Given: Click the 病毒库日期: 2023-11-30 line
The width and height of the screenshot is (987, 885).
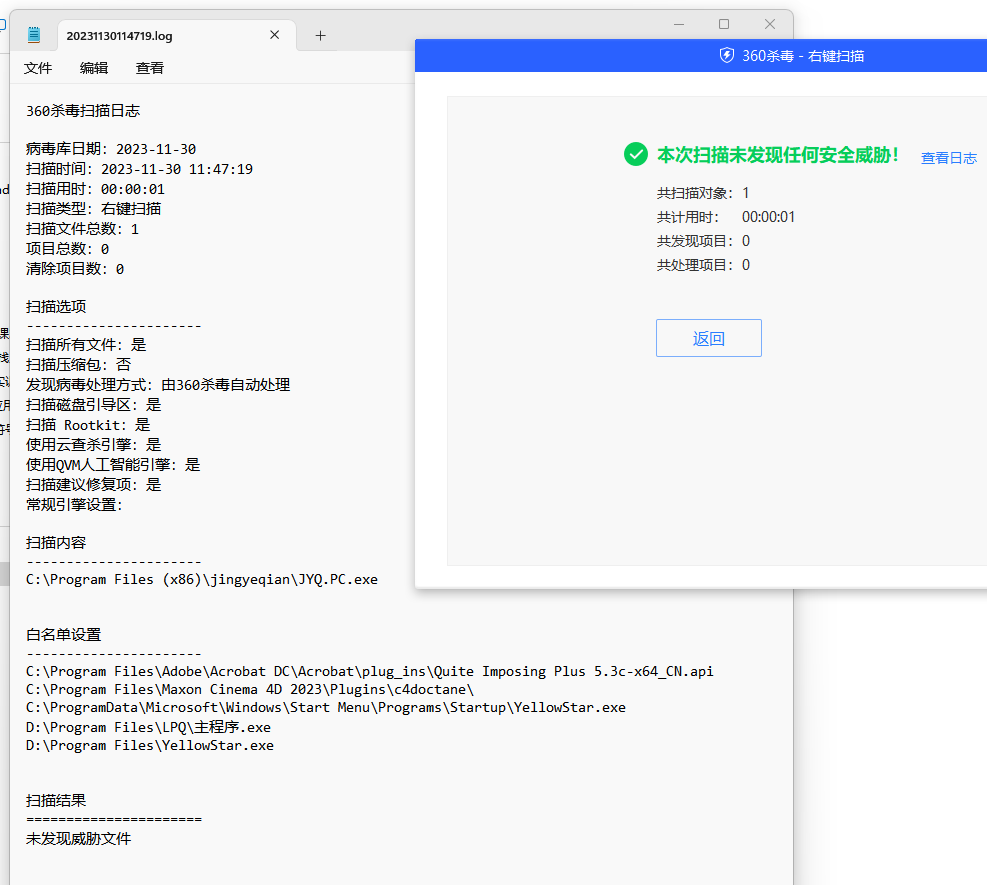Looking at the screenshot, I should (x=111, y=149).
